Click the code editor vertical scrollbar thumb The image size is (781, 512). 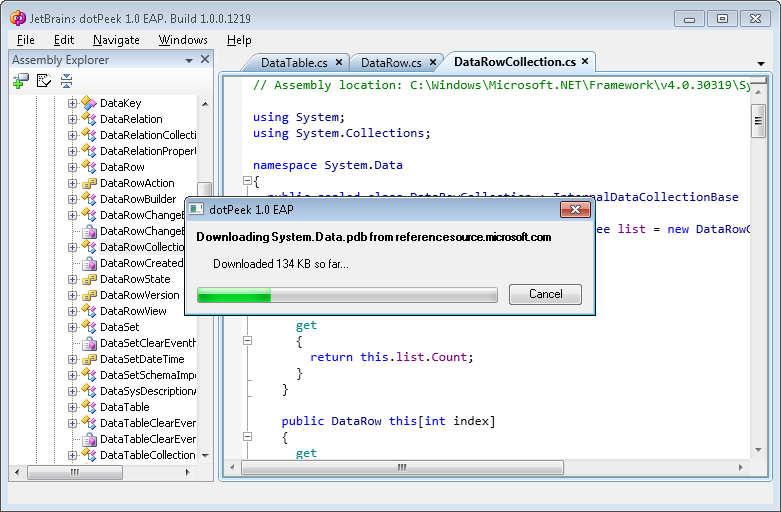tap(758, 121)
